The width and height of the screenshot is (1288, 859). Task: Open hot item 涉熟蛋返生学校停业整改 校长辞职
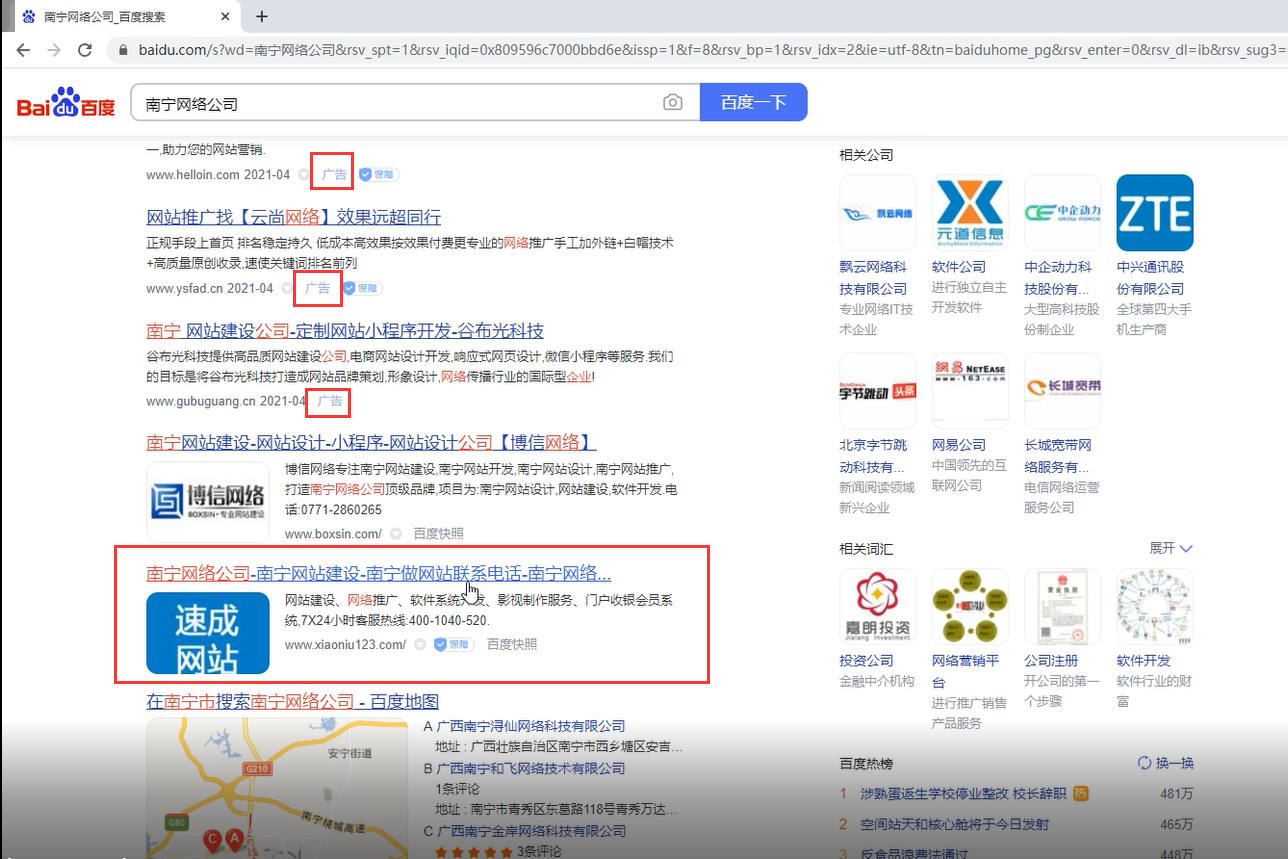963,794
